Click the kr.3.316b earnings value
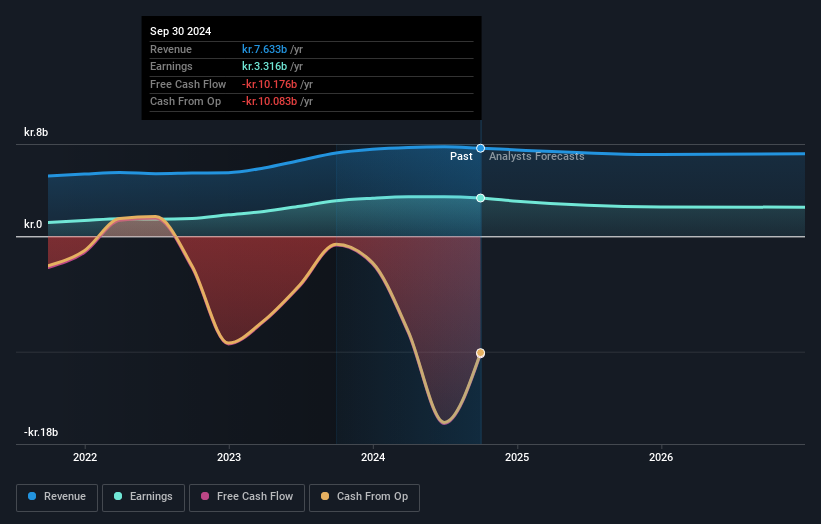The image size is (821, 524). coord(264,66)
